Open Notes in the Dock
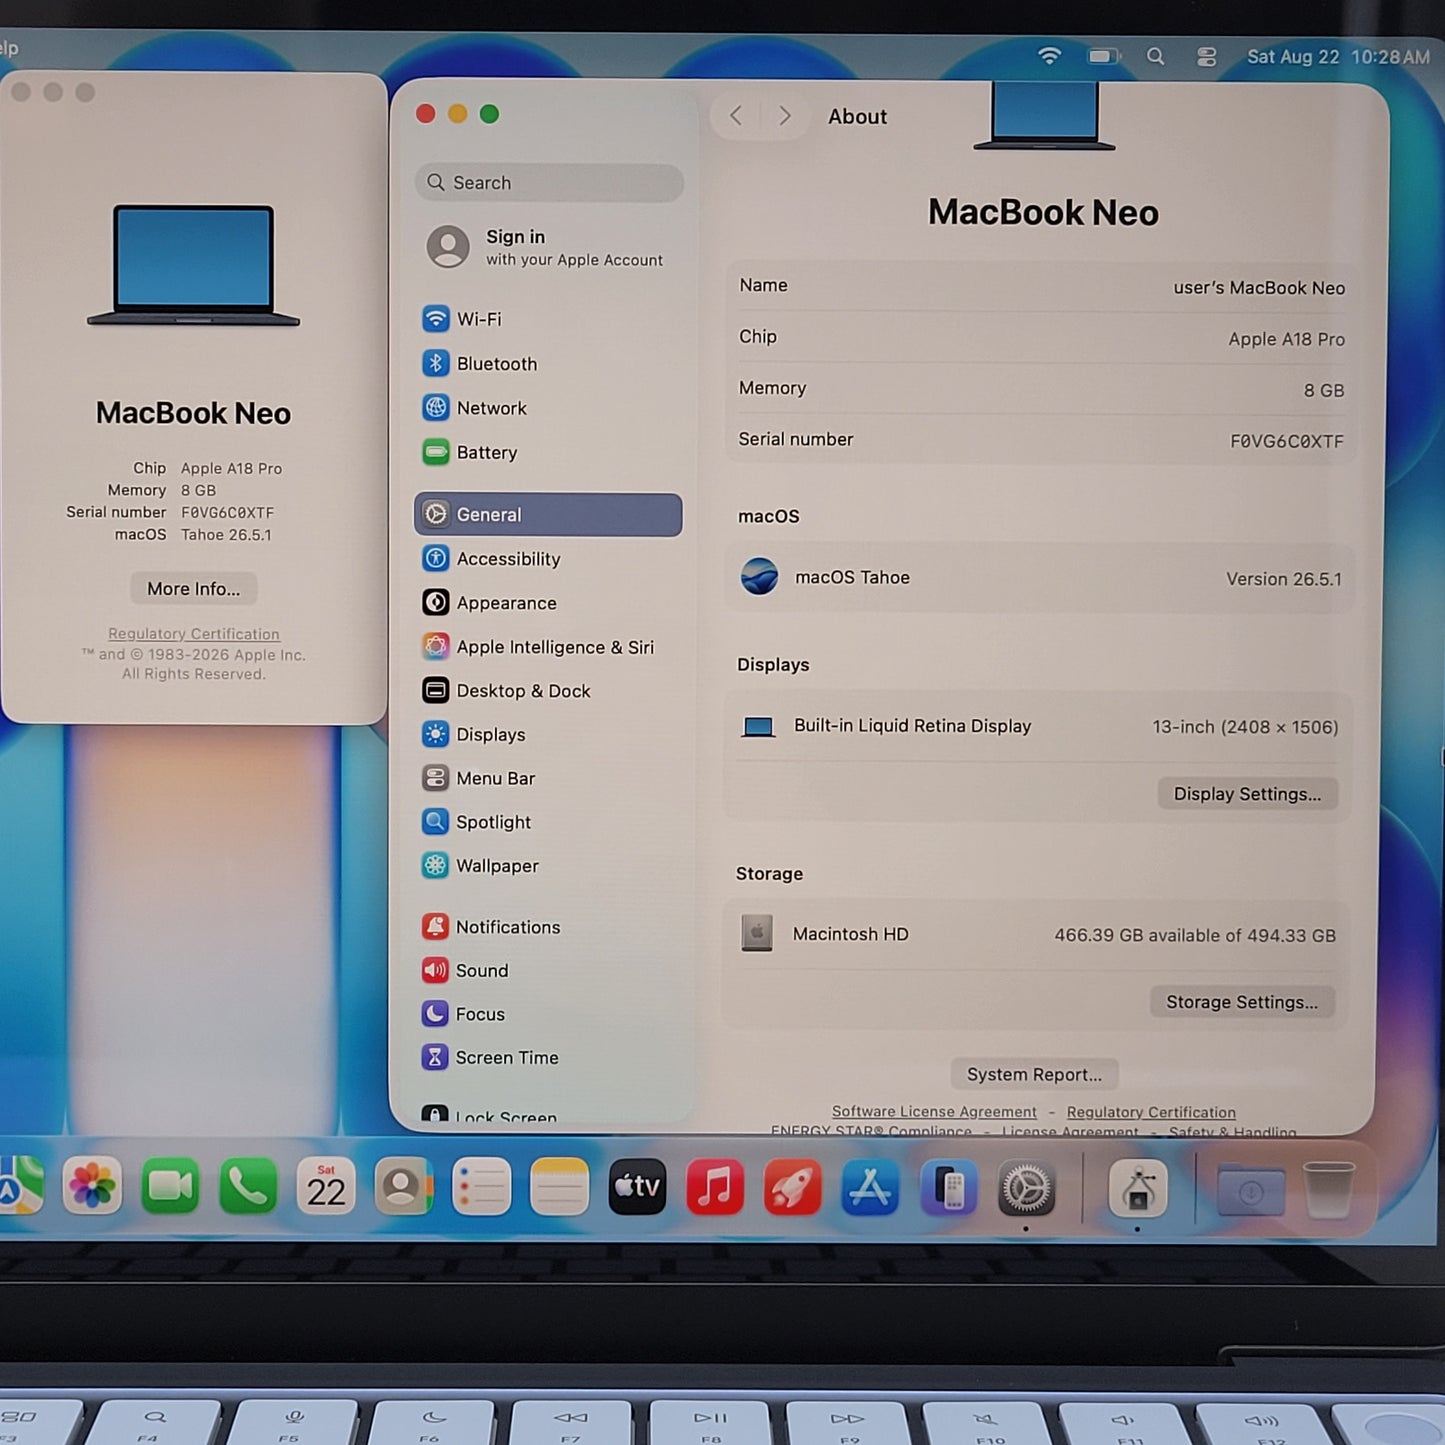This screenshot has height=1445, width=1445. pyautogui.click(x=559, y=1186)
